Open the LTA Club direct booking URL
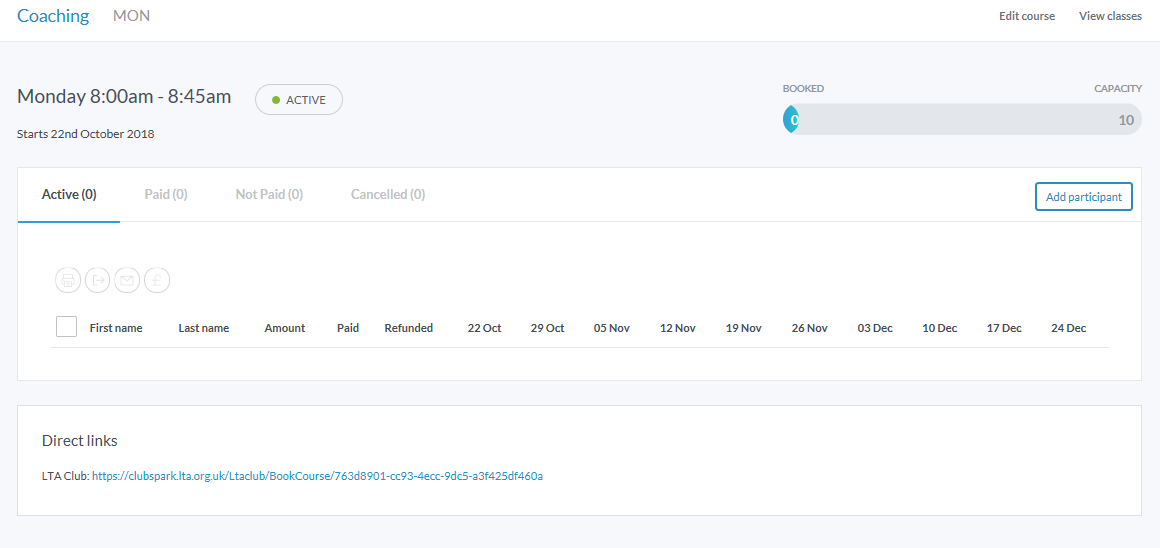Screen dimensions: 1160x548 pos(317,476)
